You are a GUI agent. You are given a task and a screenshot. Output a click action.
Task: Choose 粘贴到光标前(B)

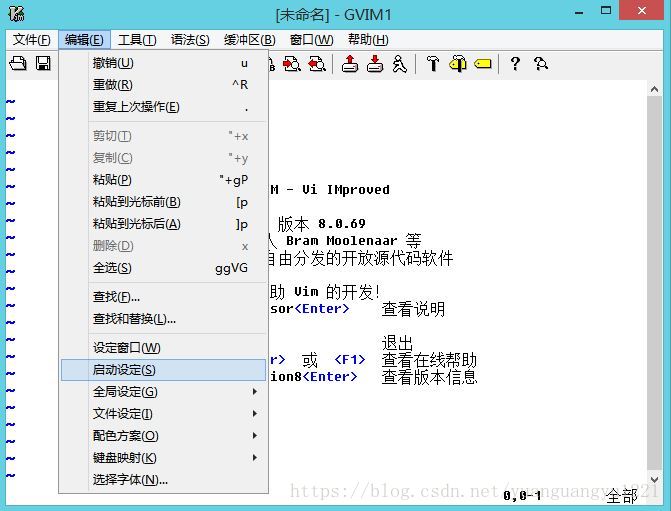pyautogui.click(x=163, y=202)
